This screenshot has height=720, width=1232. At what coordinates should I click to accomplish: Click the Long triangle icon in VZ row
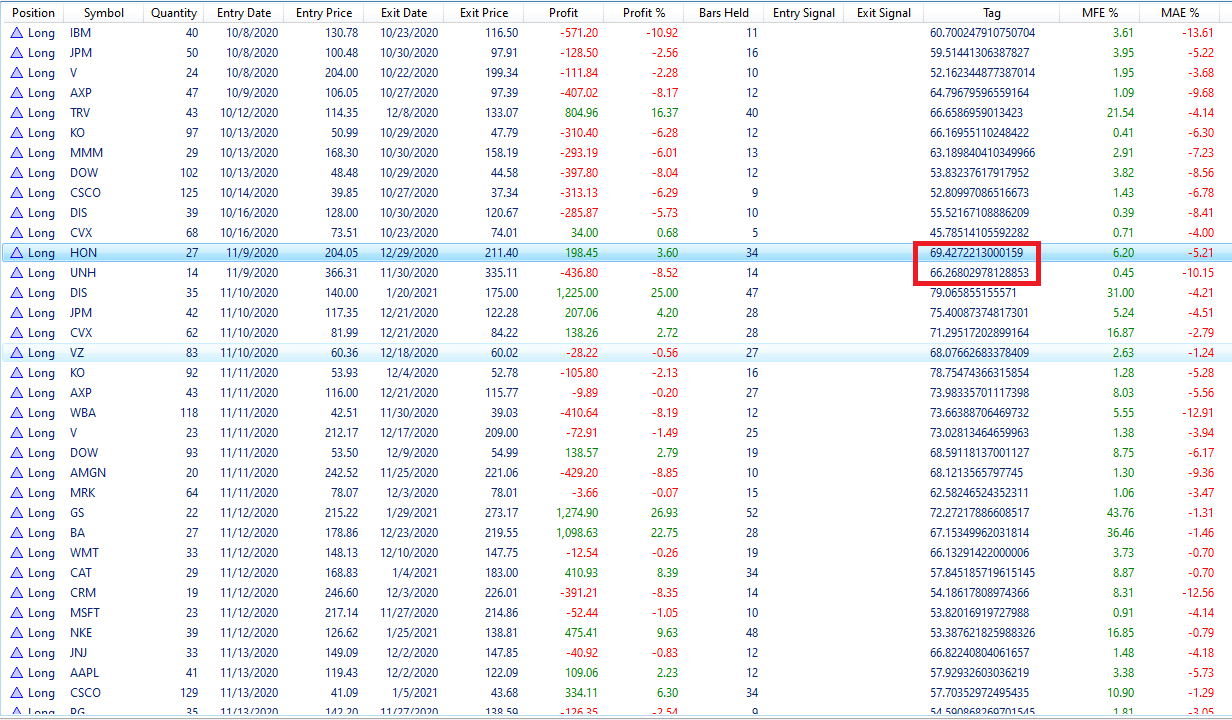coord(16,353)
